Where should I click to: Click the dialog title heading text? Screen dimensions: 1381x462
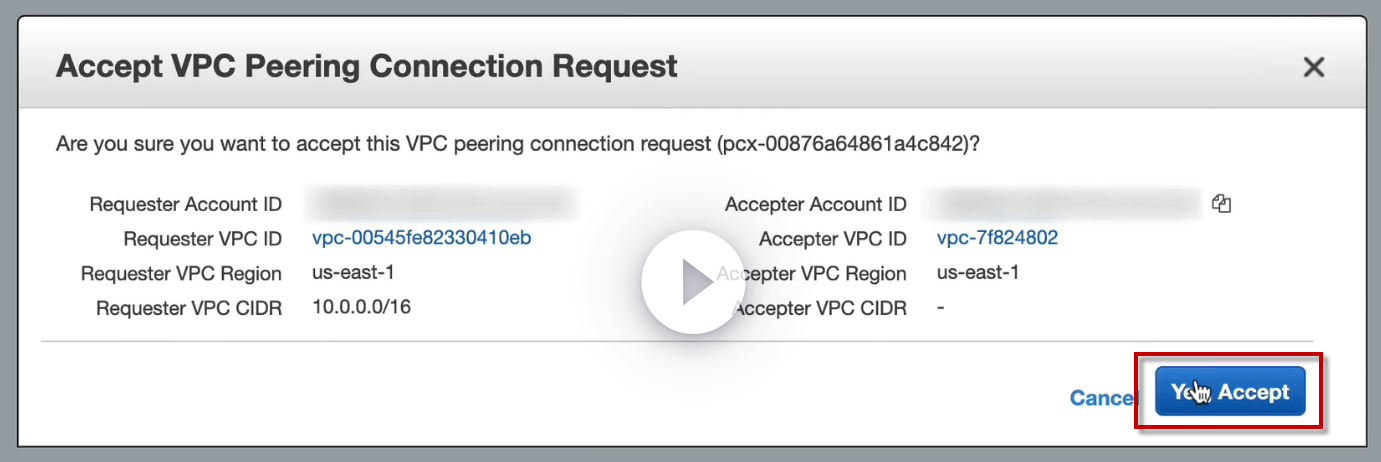pyautogui.click(x=366, y=67)
